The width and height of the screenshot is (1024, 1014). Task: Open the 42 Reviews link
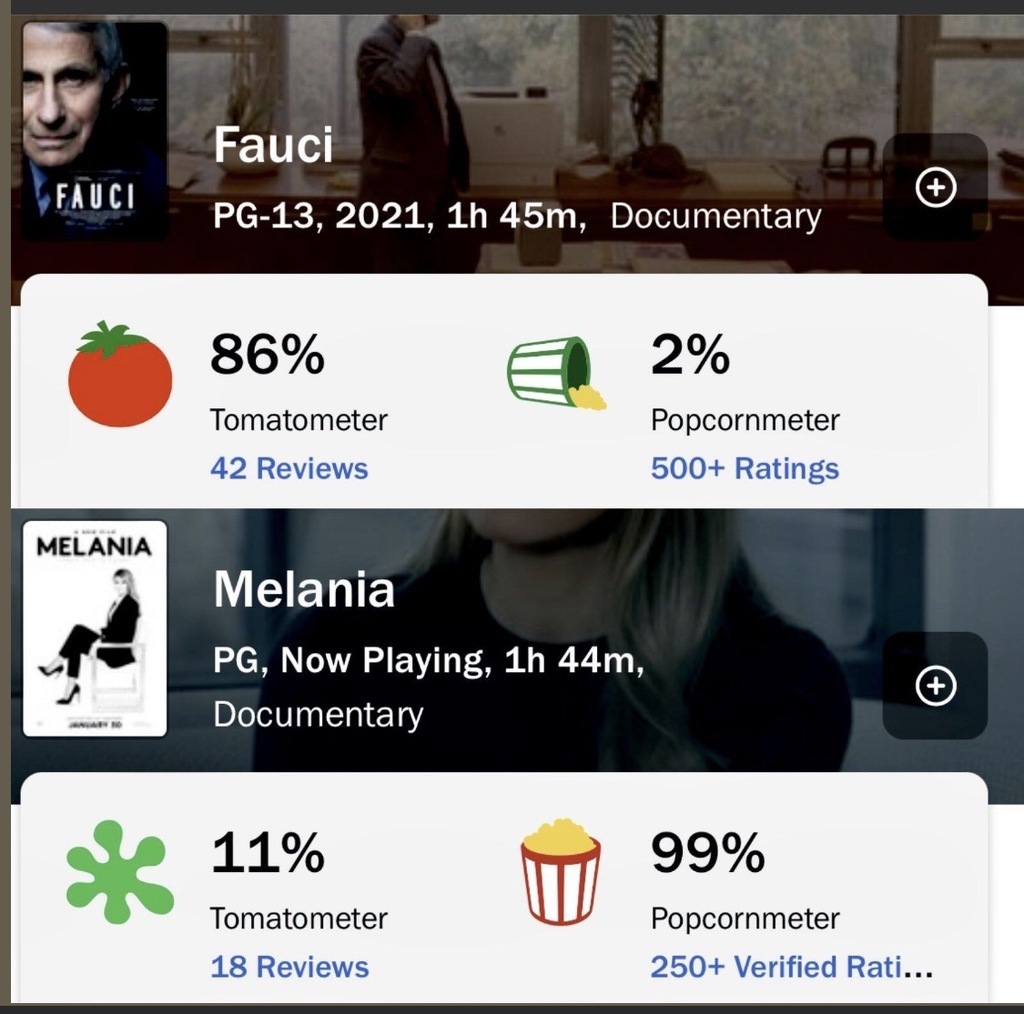tap(289, 468)
